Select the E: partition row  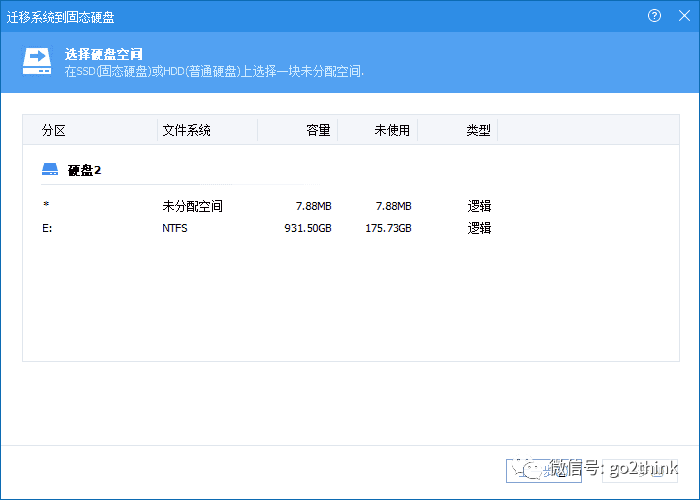[267, 228]
